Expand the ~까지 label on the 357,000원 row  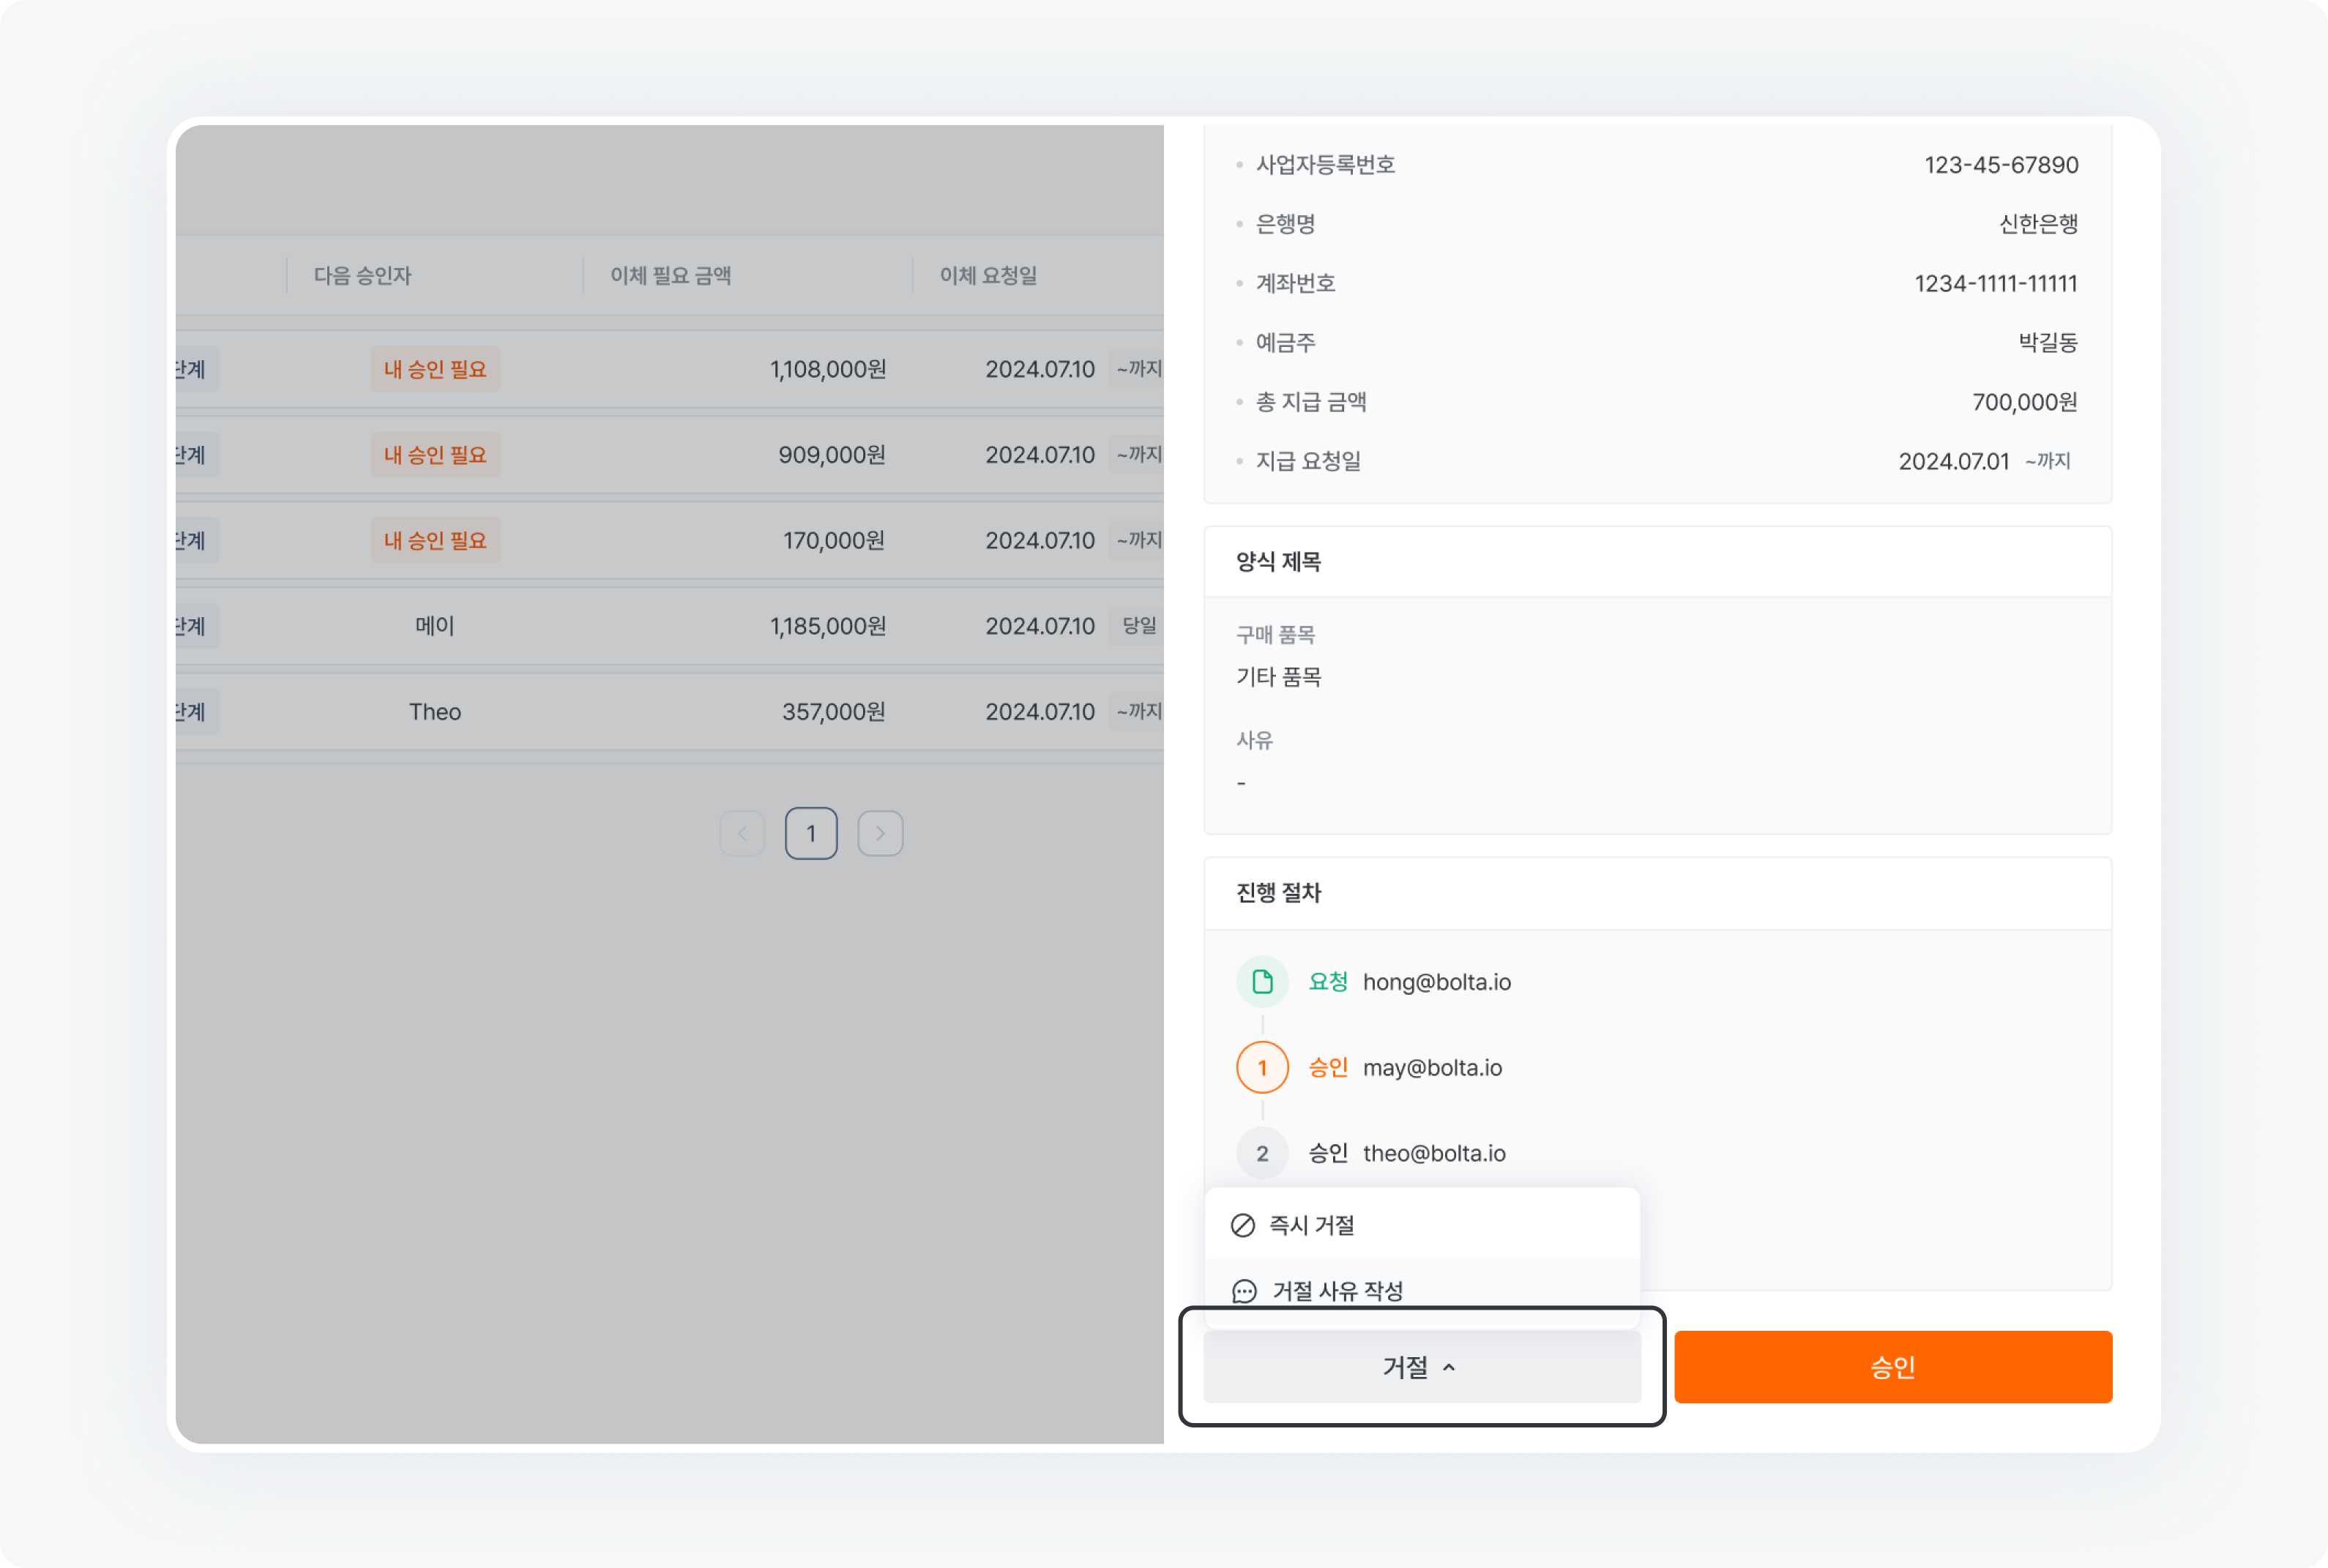tap(1137, 711)
